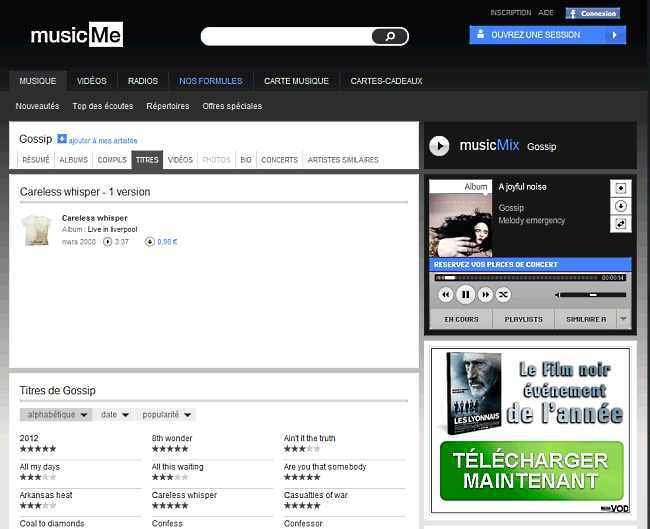Click the top square icon beside A joyful noise
Viewport: 650px width, 529px height.
click(621, 188)
